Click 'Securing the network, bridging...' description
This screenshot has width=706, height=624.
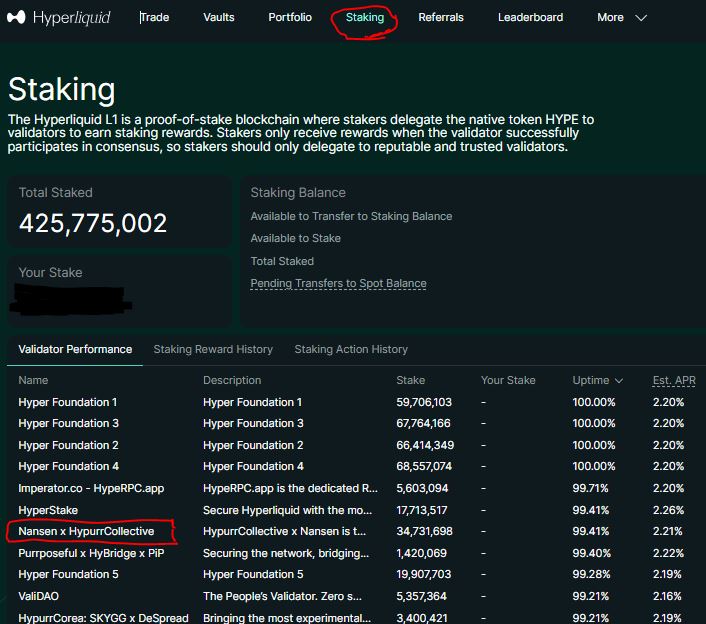pos(286,553)
